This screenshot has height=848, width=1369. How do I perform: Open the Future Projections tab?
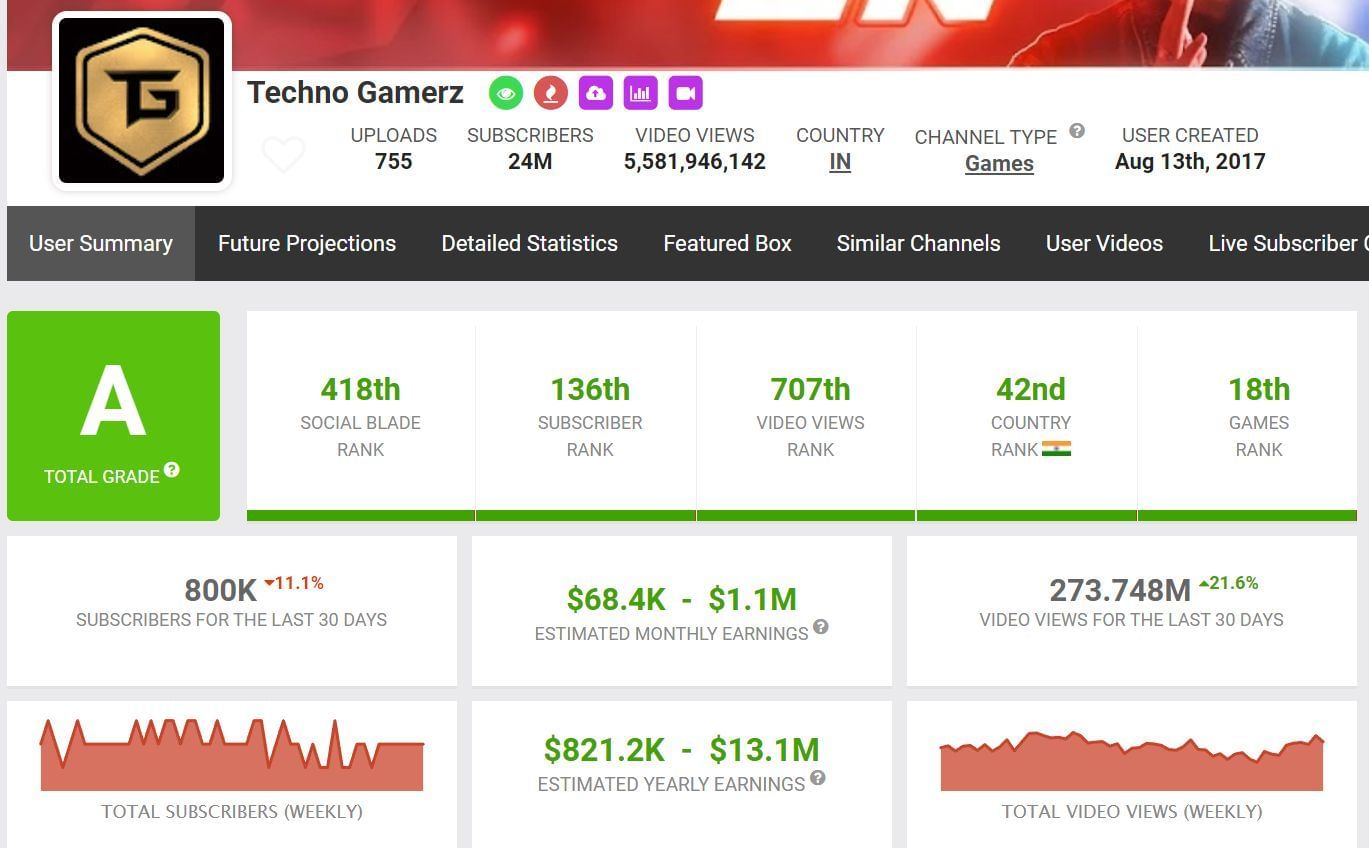307,244
